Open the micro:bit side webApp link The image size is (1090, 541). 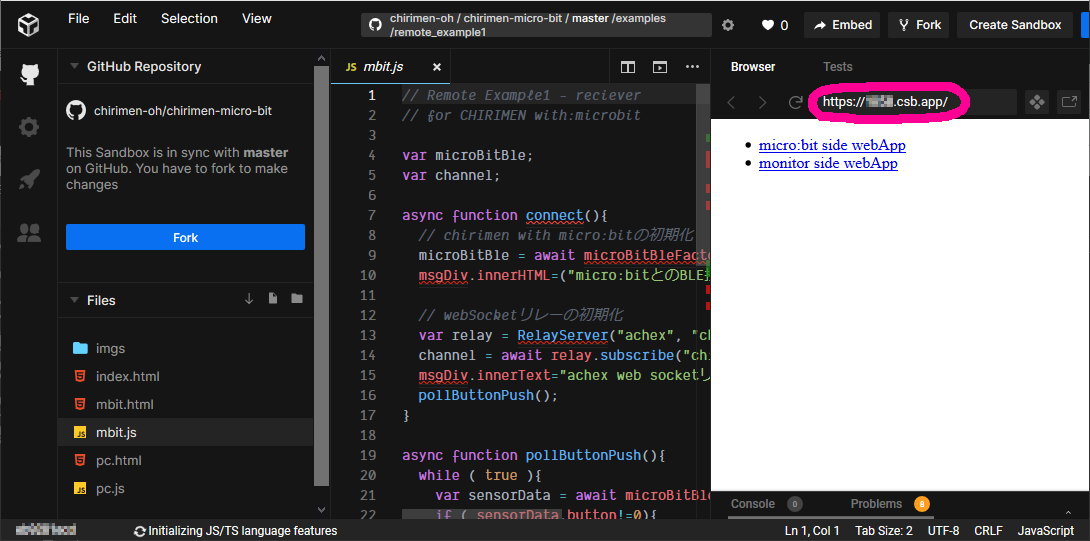(832, 145)
